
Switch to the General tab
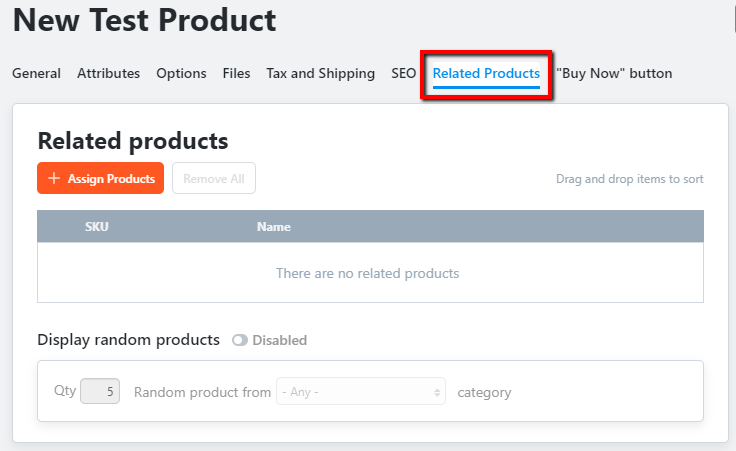click(x=36, y=73)
